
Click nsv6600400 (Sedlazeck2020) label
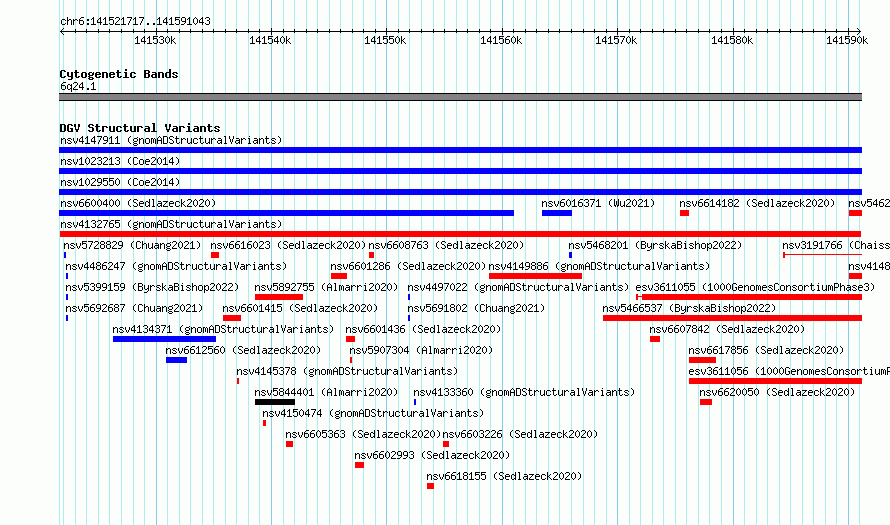tap(138, 203)
